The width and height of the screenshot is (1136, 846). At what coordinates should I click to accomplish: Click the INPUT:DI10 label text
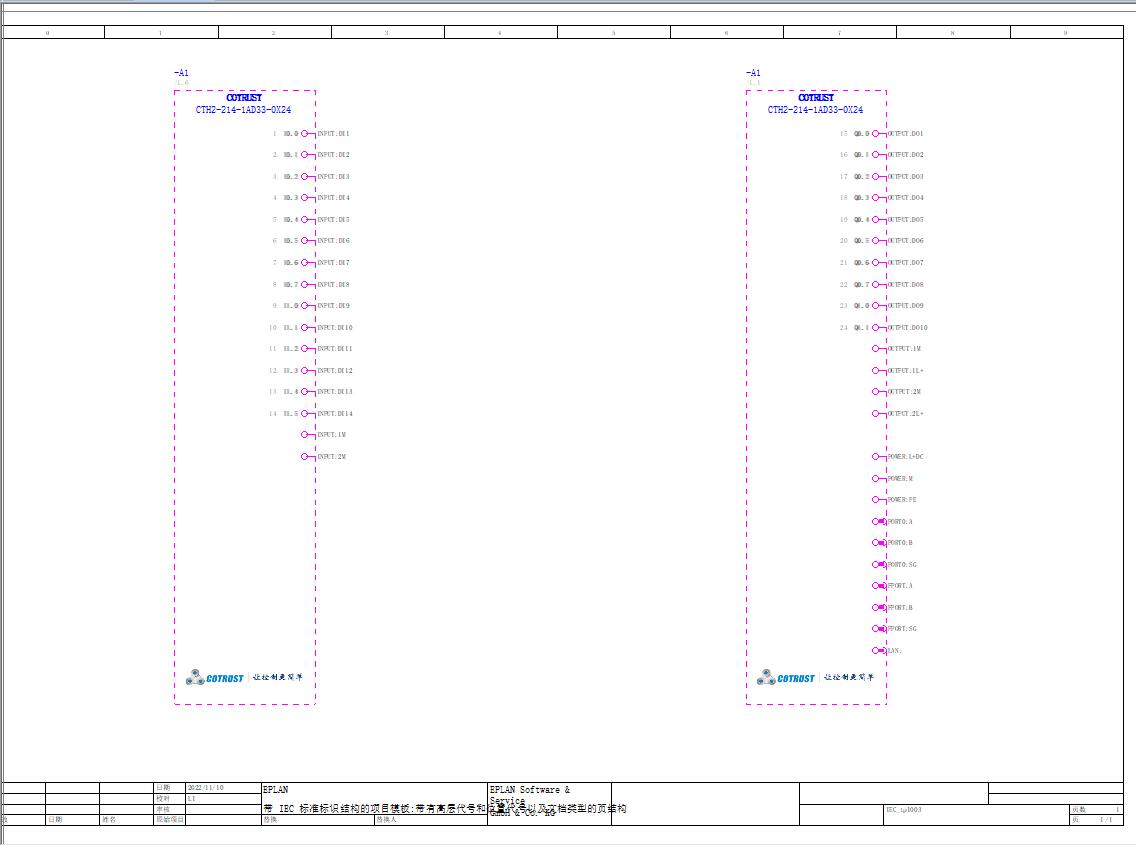(335, 327)
